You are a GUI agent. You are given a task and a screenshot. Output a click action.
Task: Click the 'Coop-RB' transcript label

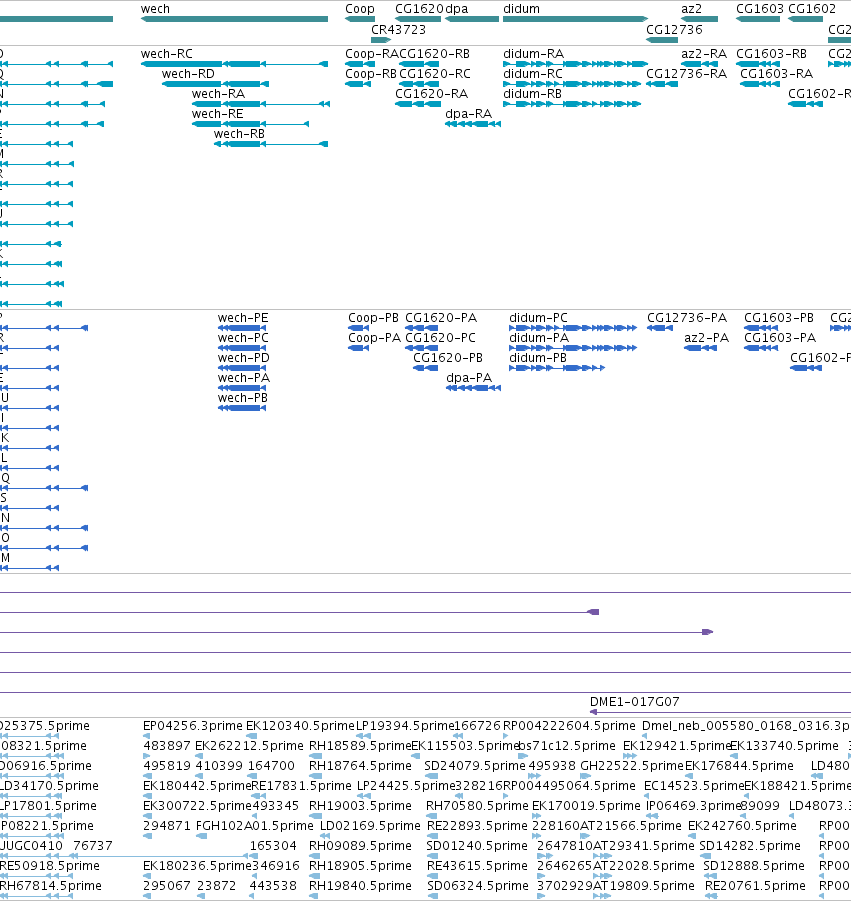tap(371, 74)
